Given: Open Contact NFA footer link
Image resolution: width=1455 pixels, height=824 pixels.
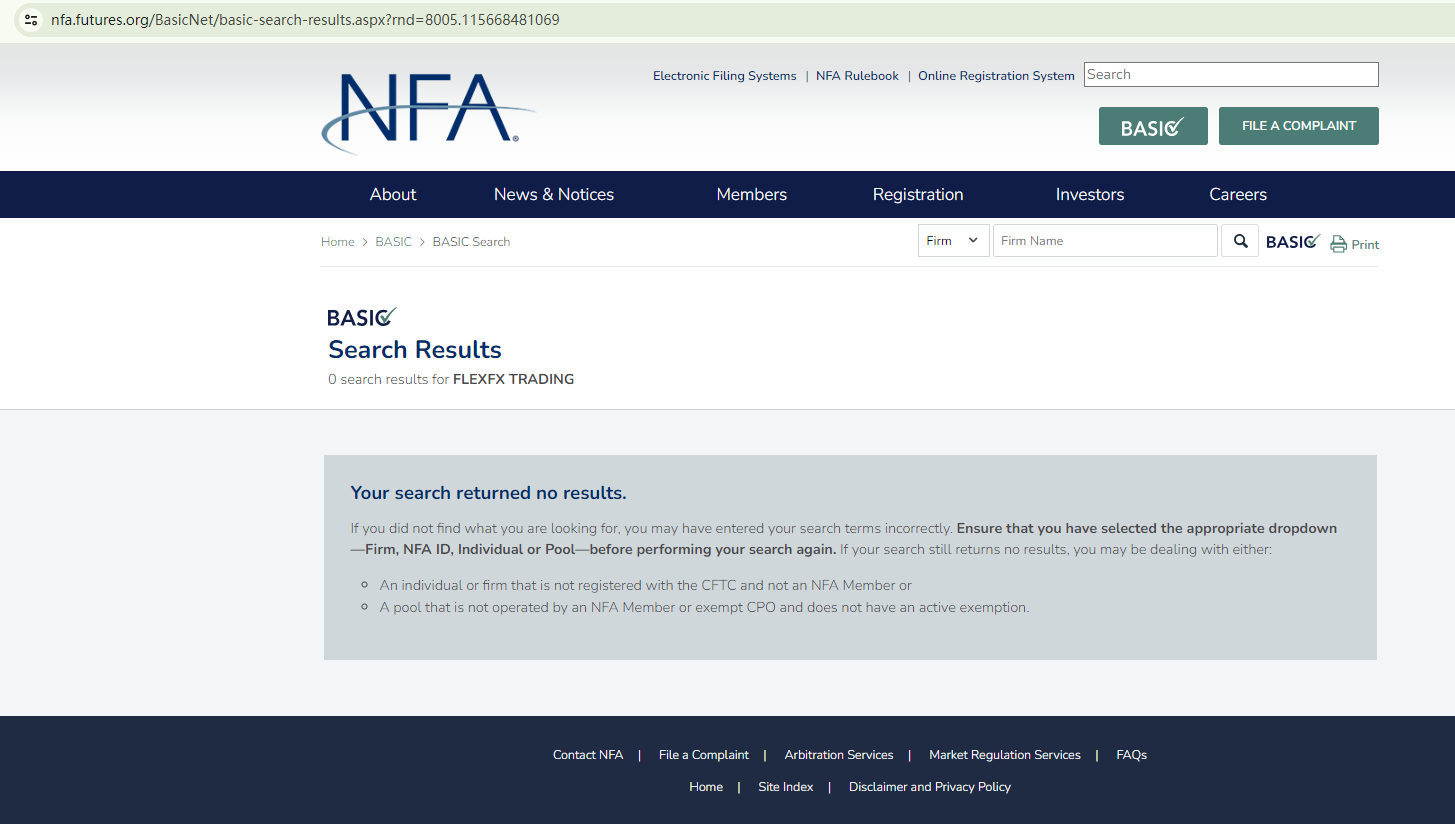Looking at the screenshot, I should 588,755.
